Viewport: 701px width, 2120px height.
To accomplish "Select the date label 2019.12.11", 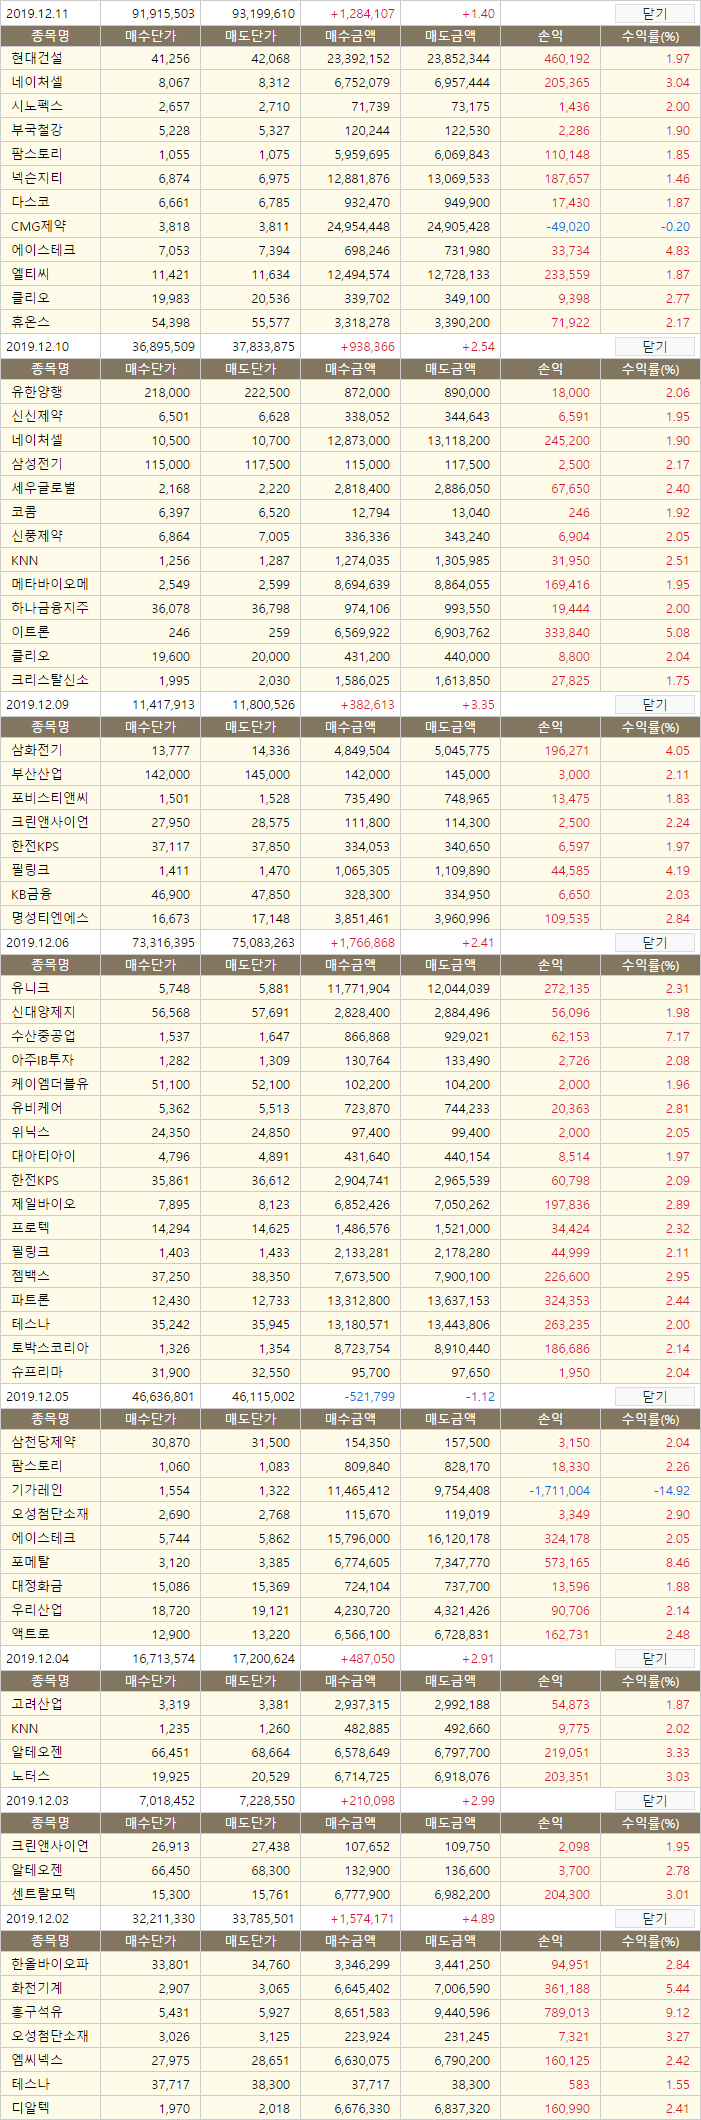I will click(37, 14).
